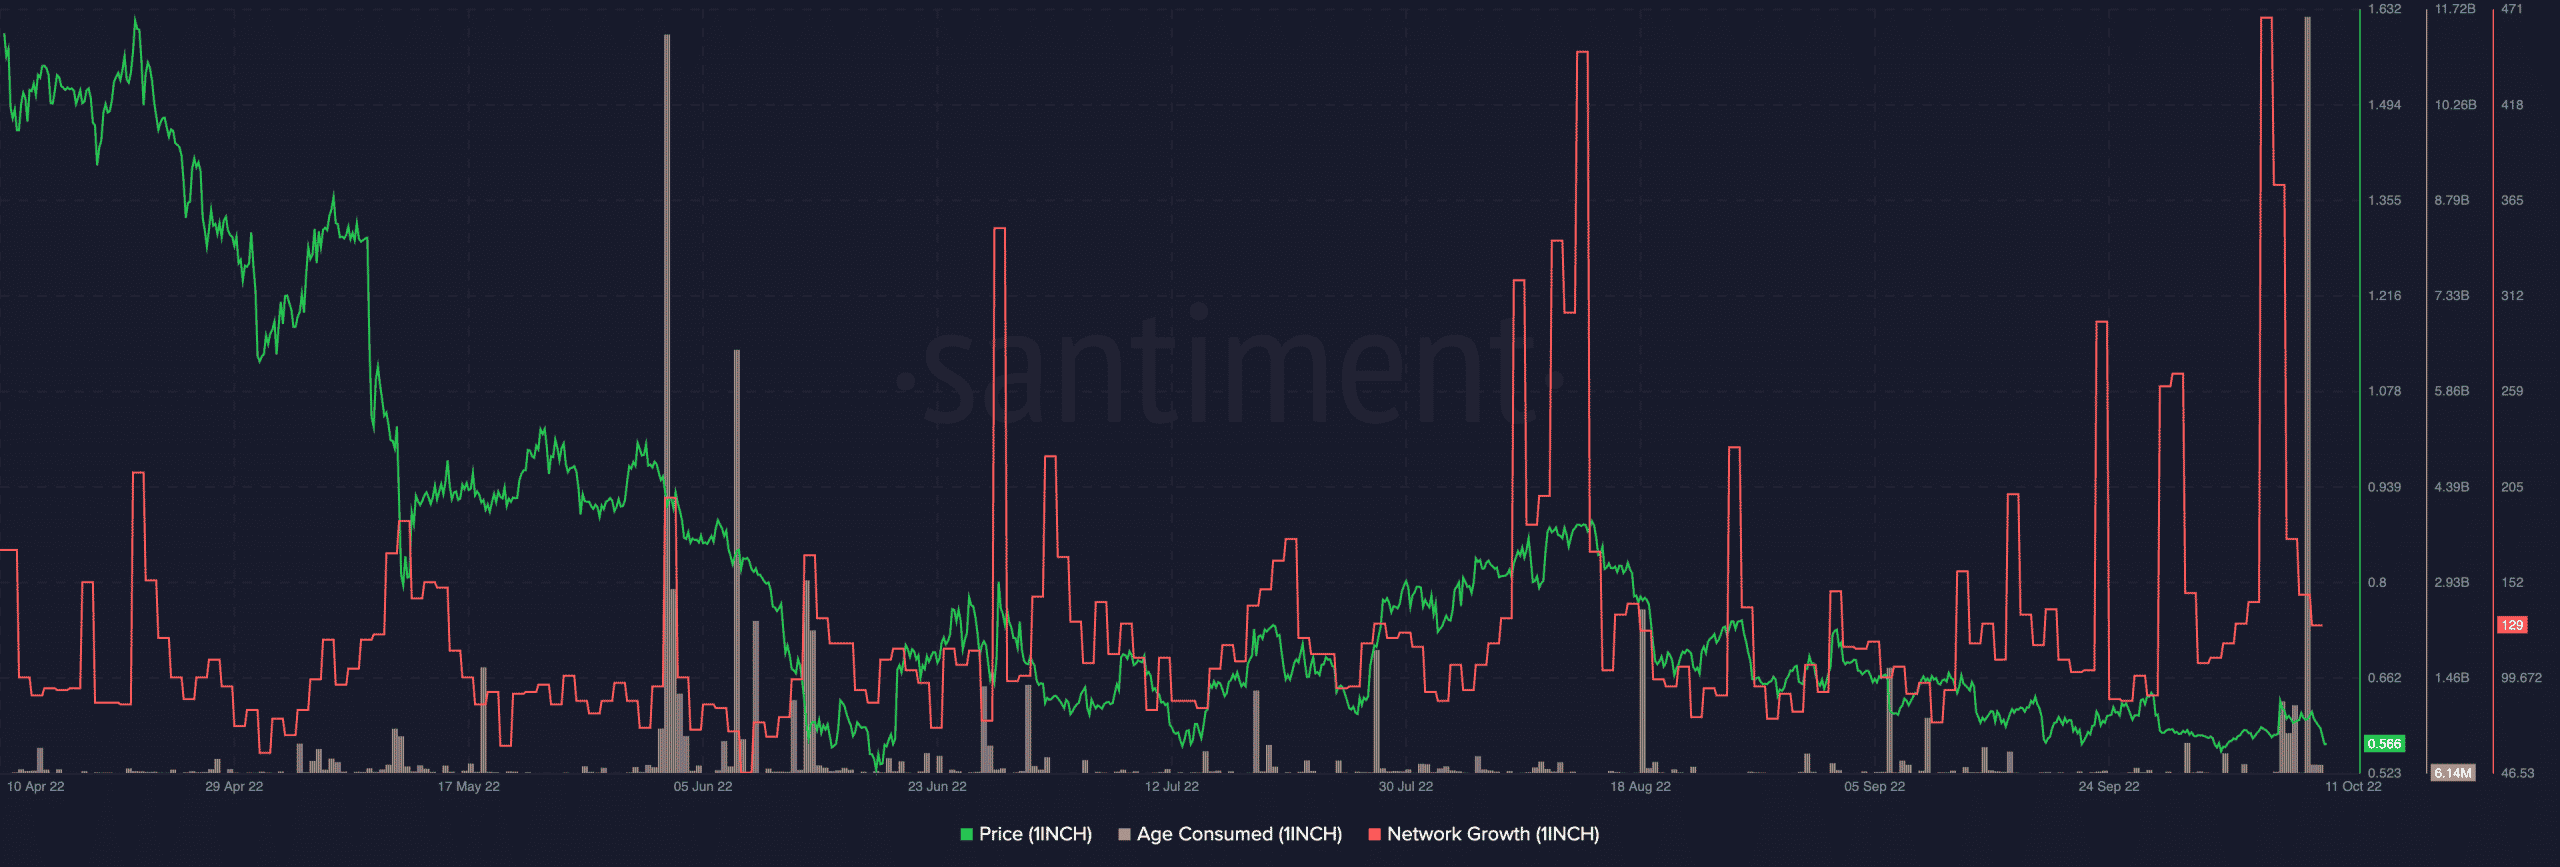The image size is (2560, 867).
Task: Click the 0.939 price axis value
Action: point(2384,487)
